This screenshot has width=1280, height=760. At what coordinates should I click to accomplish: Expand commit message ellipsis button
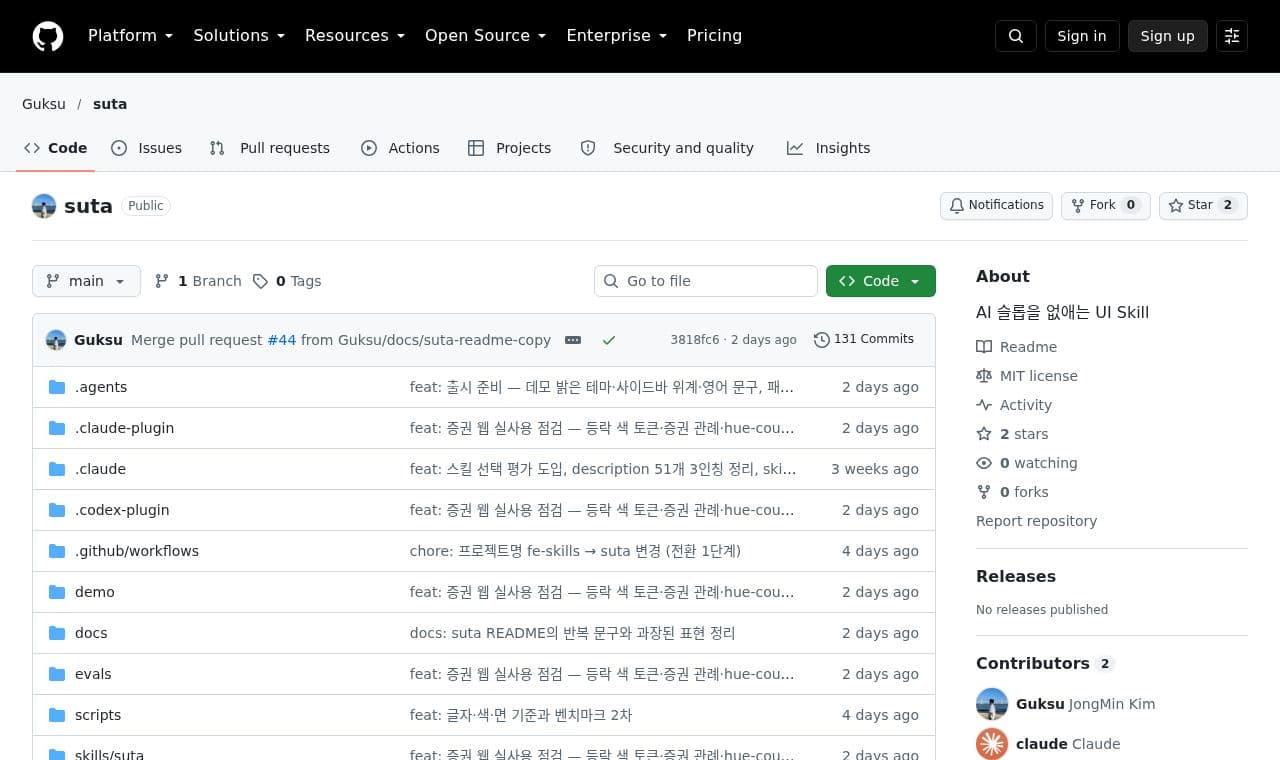pos(573,340)
